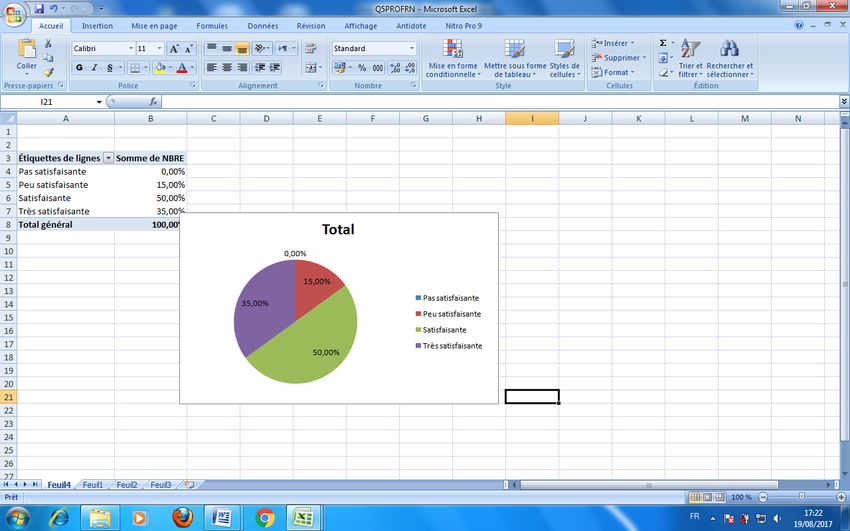Image resolution: width=850 pixels, height=531 pixels.
Task: Toggle align text right
Action: click(x=242, y=67)
